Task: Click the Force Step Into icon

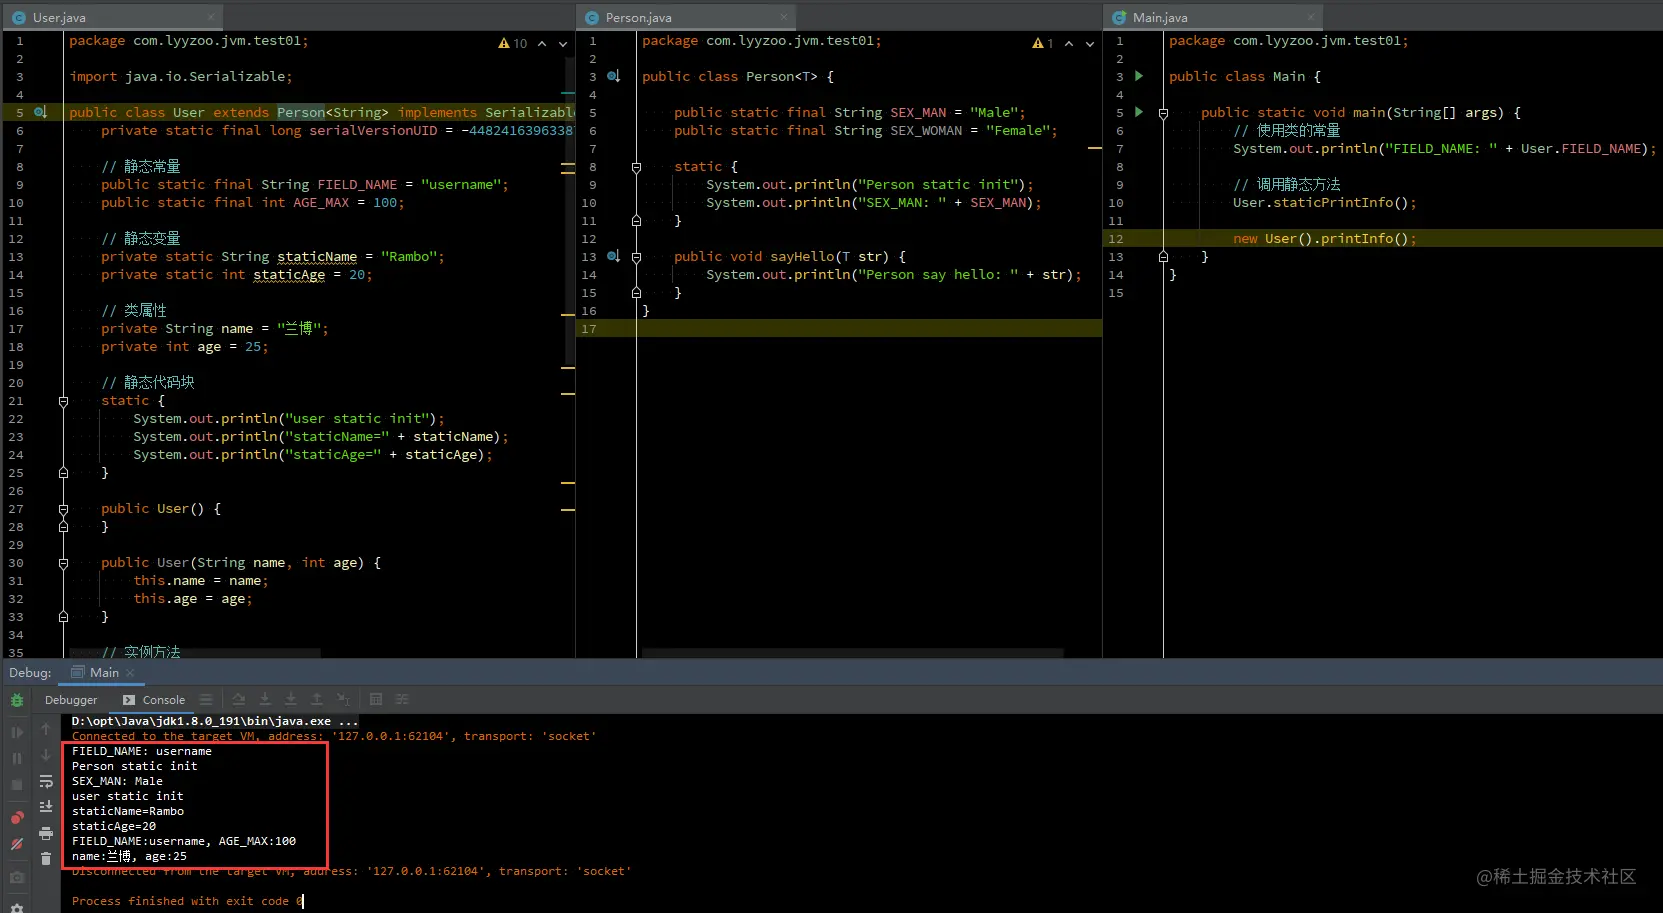Action: pyautogui.click(x=290, y=700)
